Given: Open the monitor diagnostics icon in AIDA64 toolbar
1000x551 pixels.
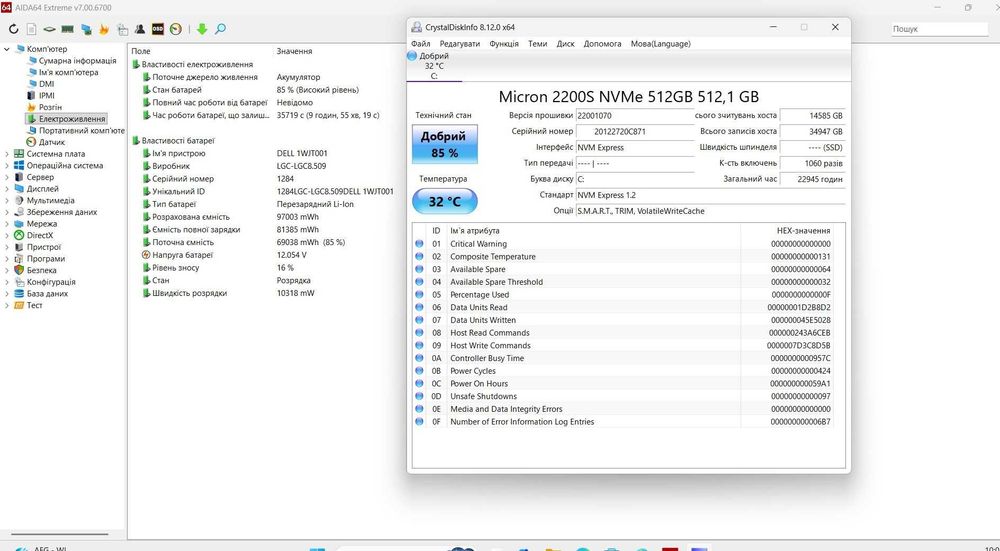Looking at the screenshot, I should pyautogui.click(x=86, y=29).
